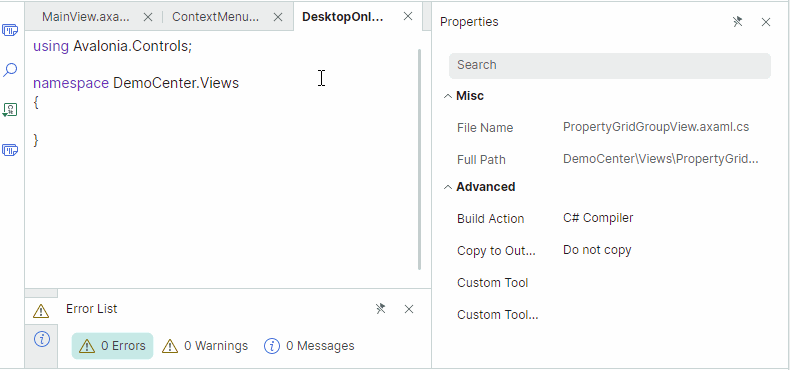Screen dimensions: 790x370
Task: Open the C# Compiler build action value
Action: pos(598,218)
